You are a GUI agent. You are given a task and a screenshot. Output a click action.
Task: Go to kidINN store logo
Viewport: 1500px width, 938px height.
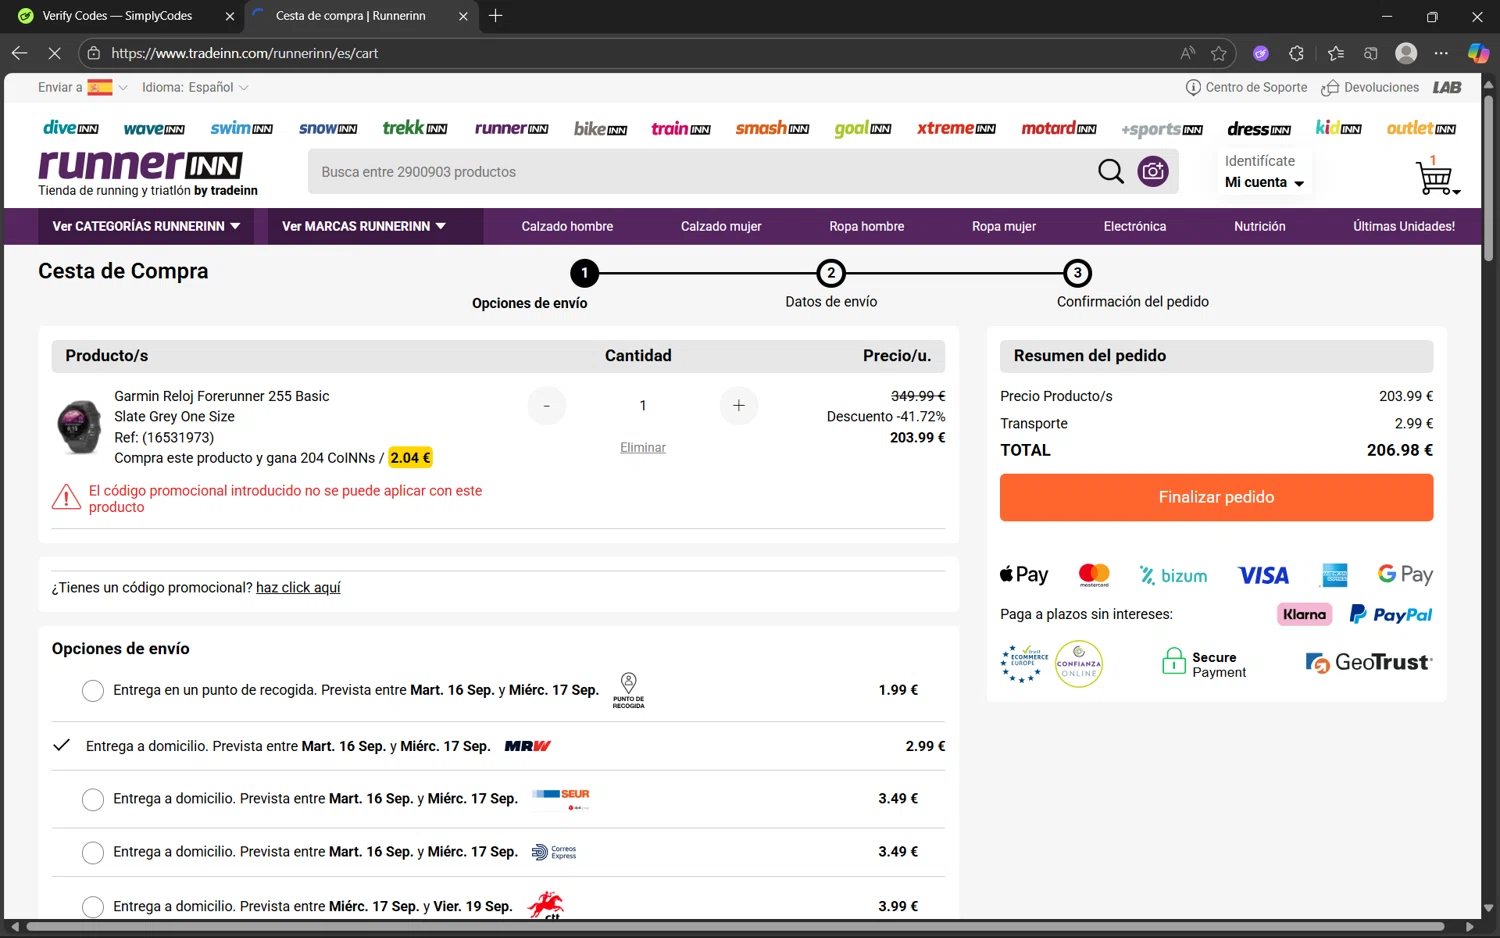(1338, 127)
